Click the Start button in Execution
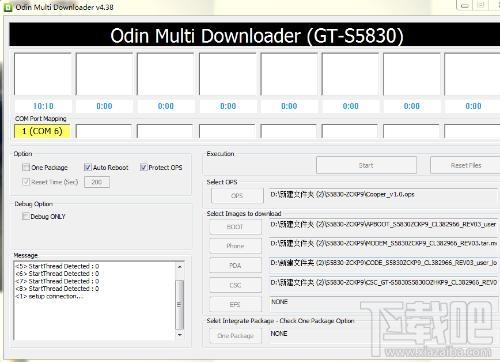500x362 pixels. (366, 165)
